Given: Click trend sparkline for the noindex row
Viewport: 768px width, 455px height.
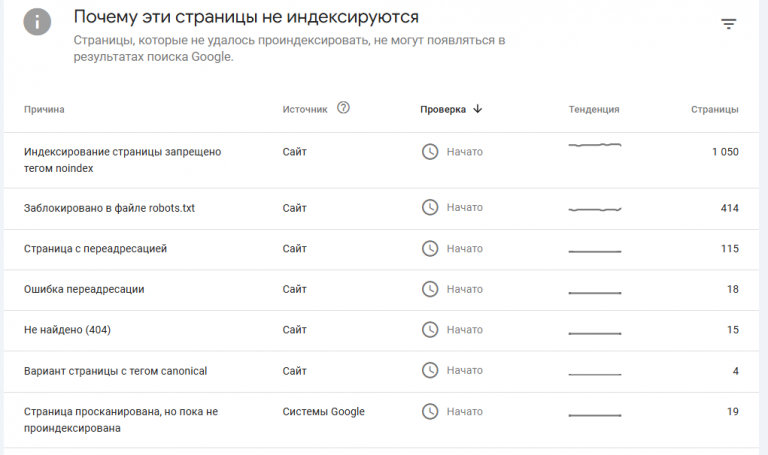Looking at the screenshot, I should (595, 146).
